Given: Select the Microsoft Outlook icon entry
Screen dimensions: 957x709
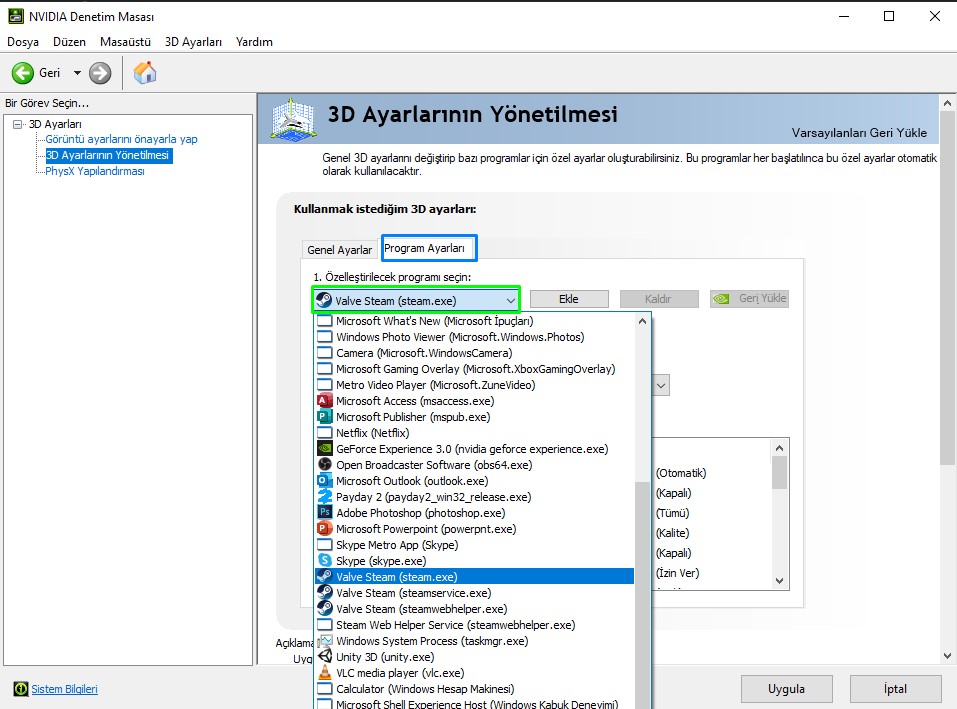Looking at the screenshot, I should point(324,481).
